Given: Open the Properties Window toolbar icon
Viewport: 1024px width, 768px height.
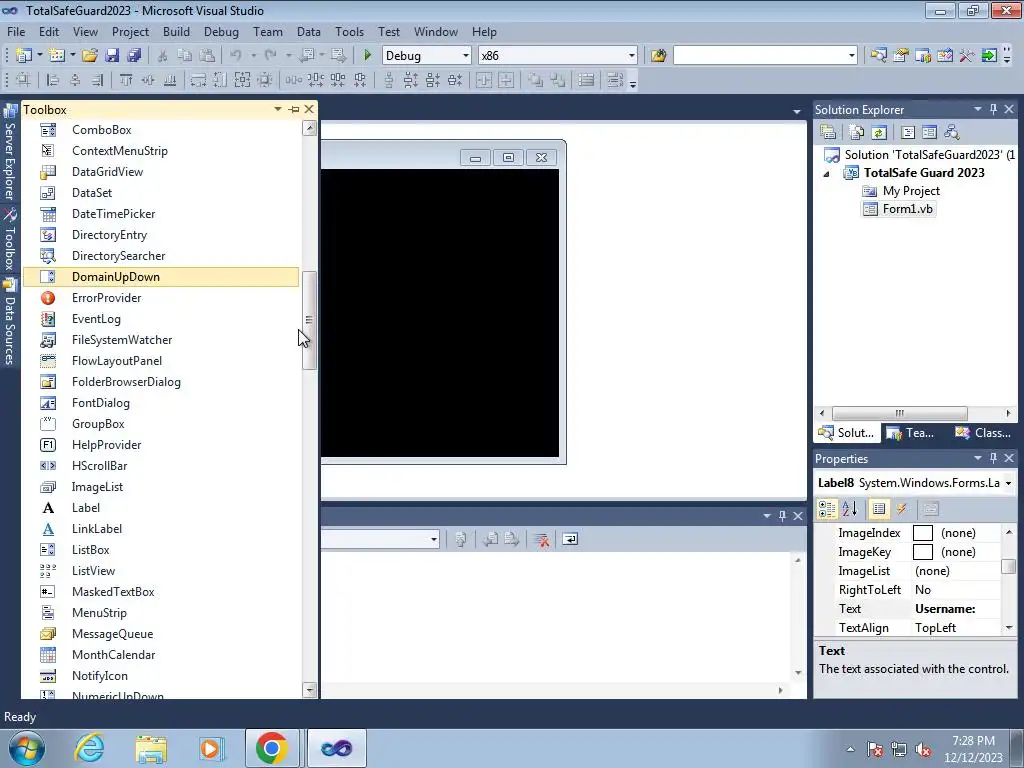Looking at the screenshot, I should [901, 56].
